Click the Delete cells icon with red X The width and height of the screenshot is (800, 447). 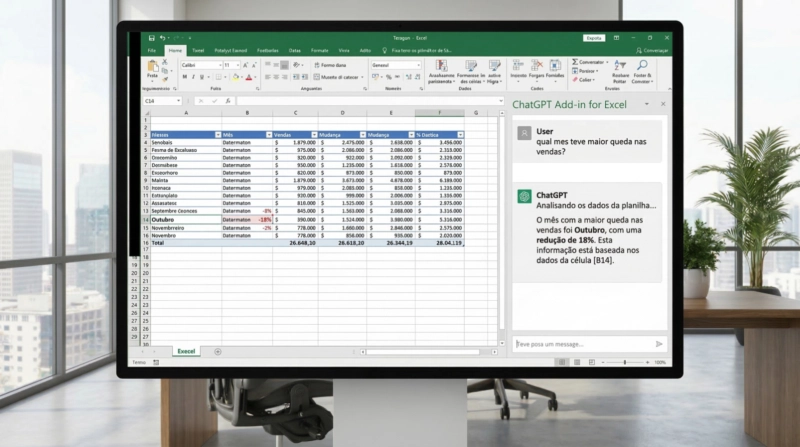click(x=536, y=65)
